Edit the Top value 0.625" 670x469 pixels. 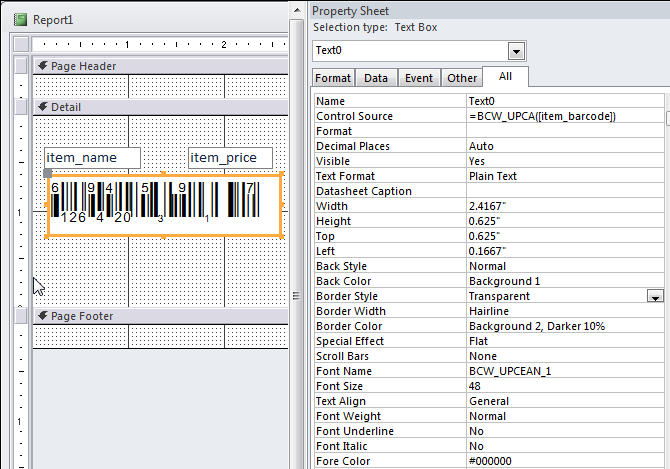click(x=565, y=236)
